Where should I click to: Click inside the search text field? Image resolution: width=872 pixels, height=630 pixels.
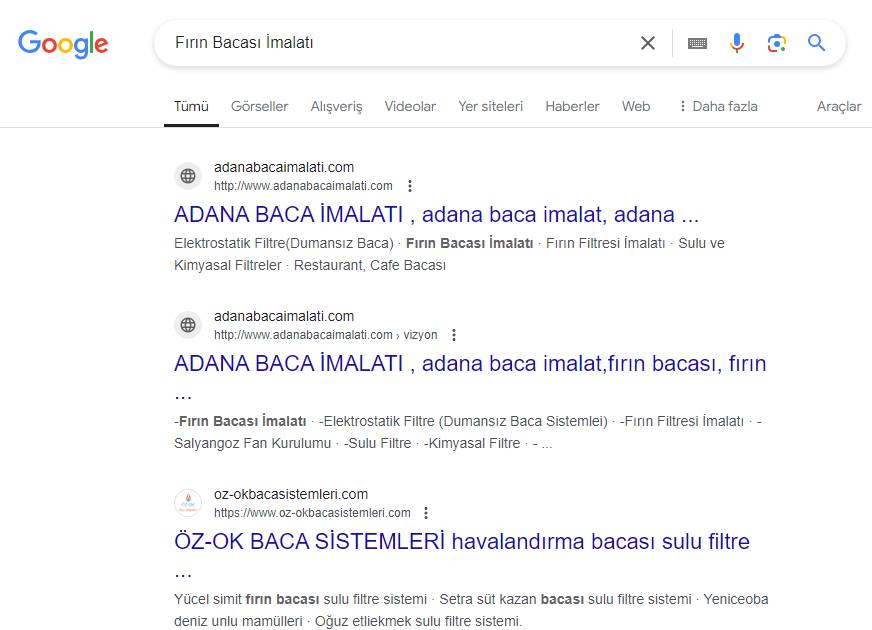400,43
